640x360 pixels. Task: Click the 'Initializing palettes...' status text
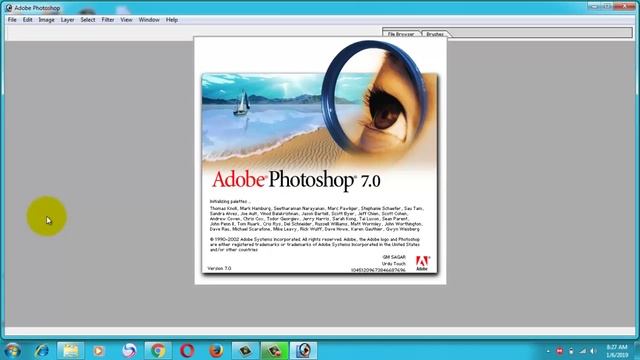click(x=230, y=201)
